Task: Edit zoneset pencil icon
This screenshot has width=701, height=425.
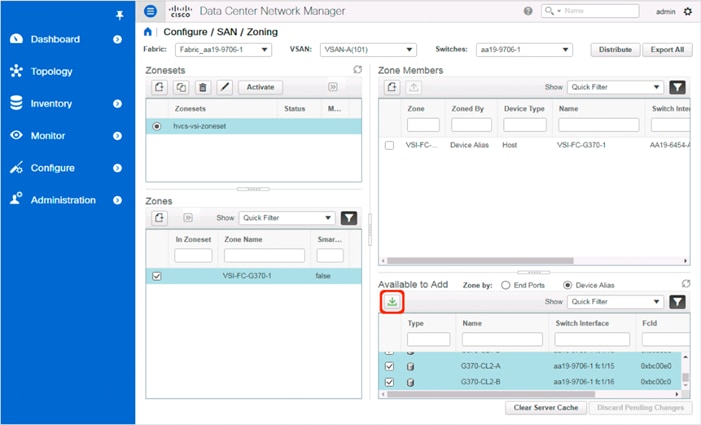Action: coord(224,87)
